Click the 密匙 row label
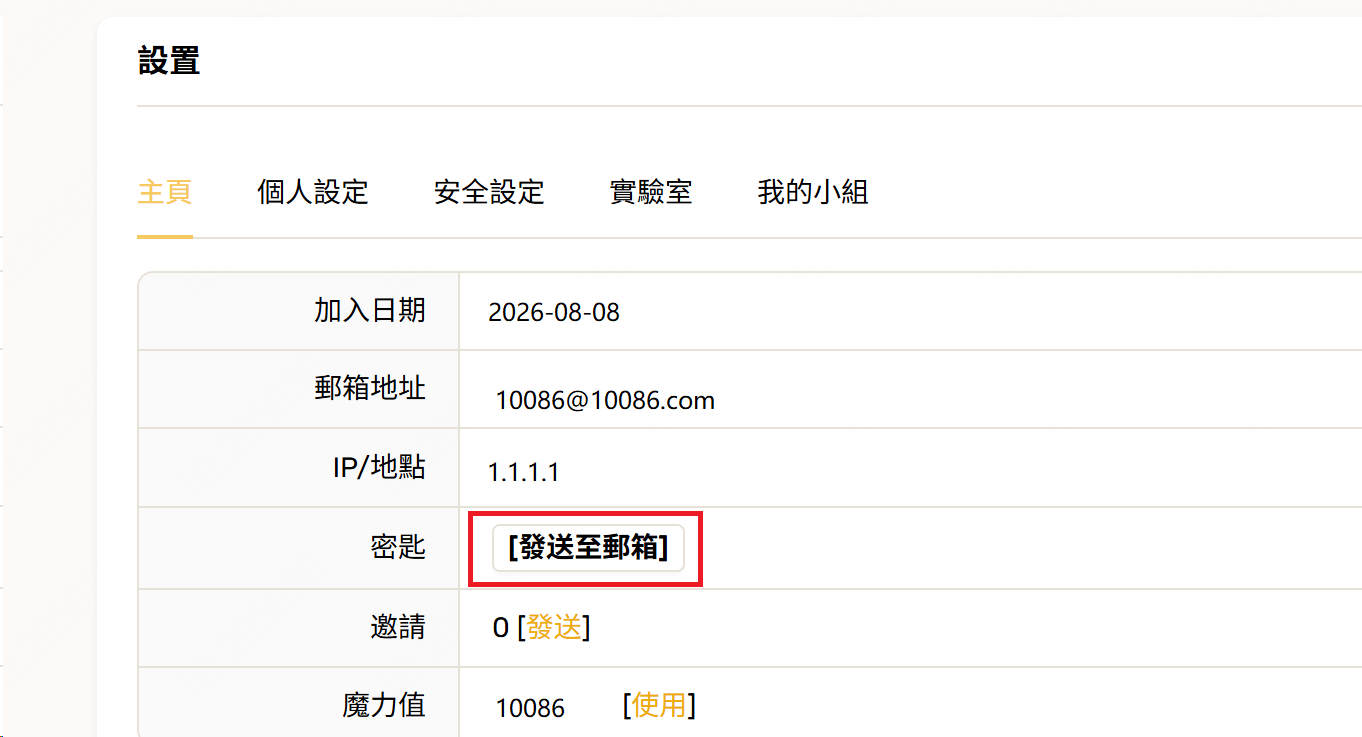 coord(398,547)
